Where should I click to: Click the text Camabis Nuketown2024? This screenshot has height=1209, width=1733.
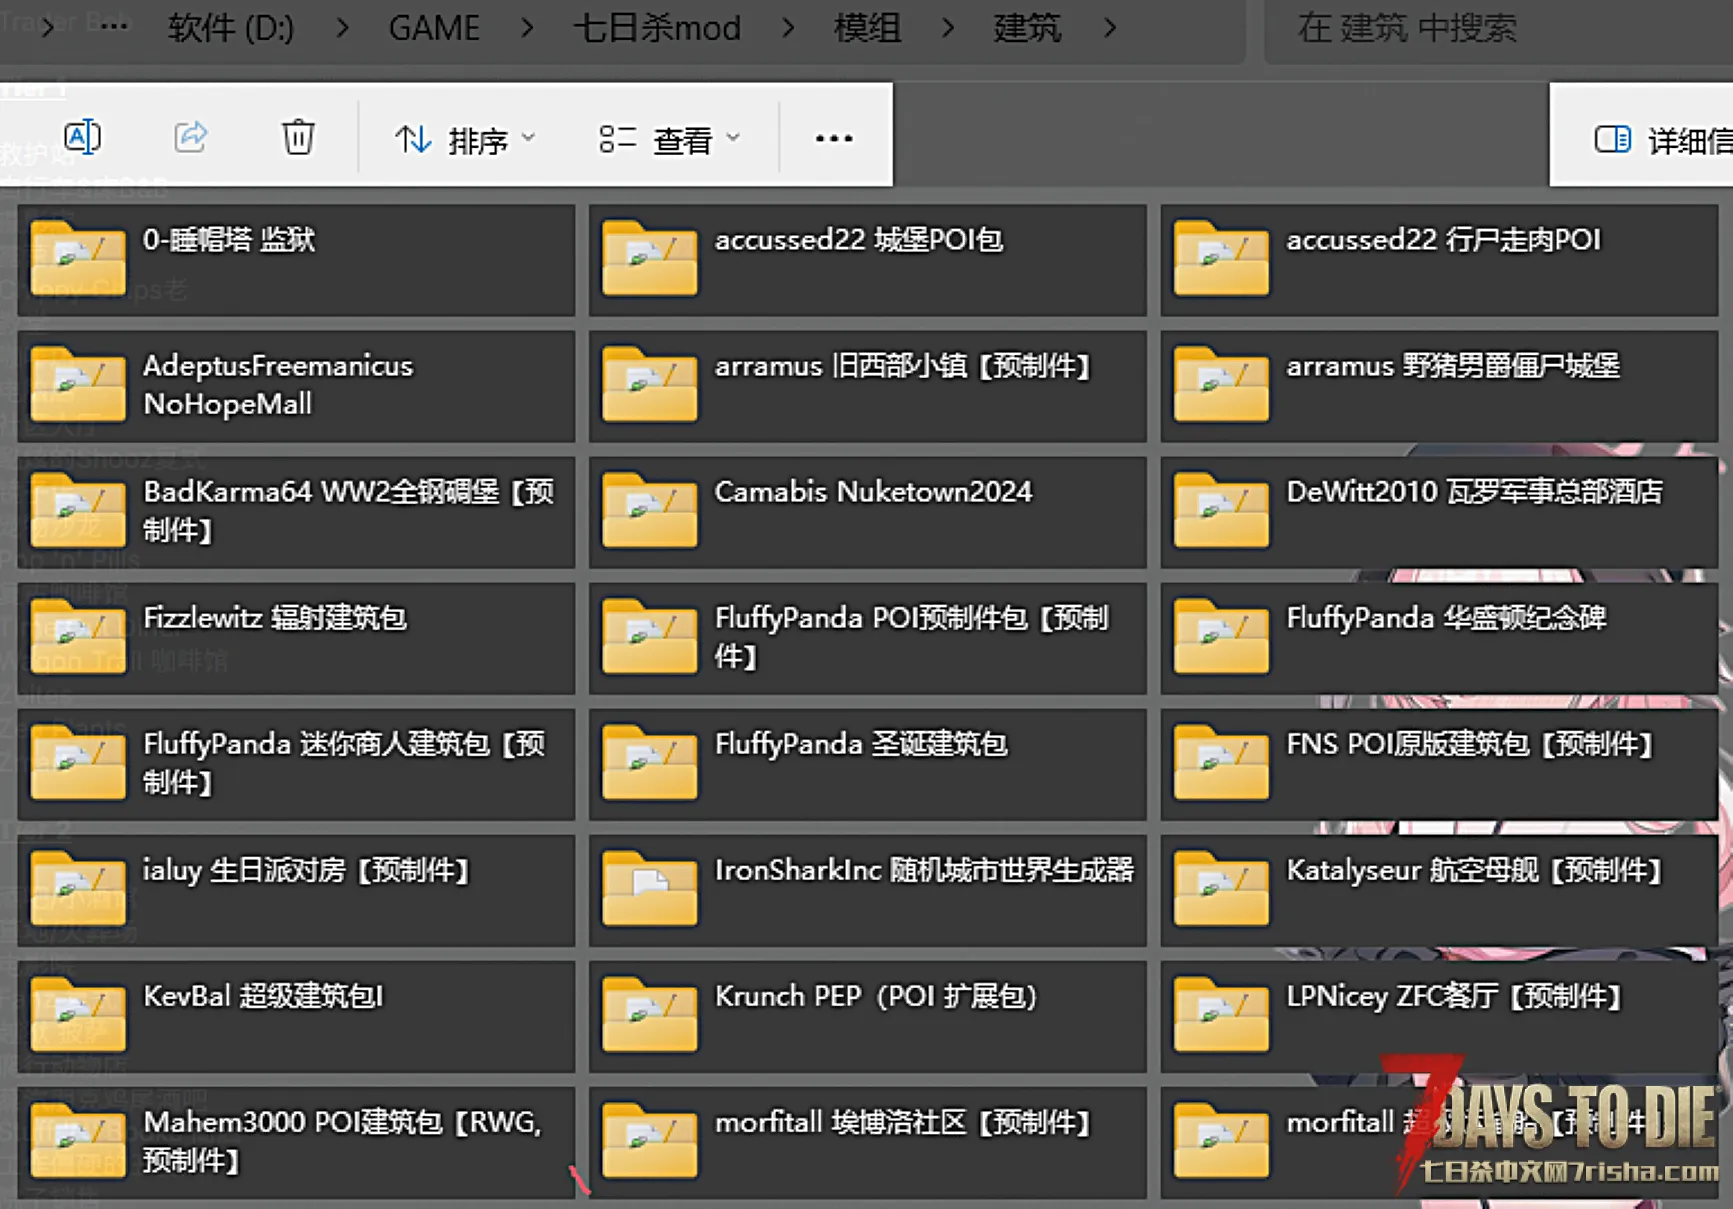(873, 492)
